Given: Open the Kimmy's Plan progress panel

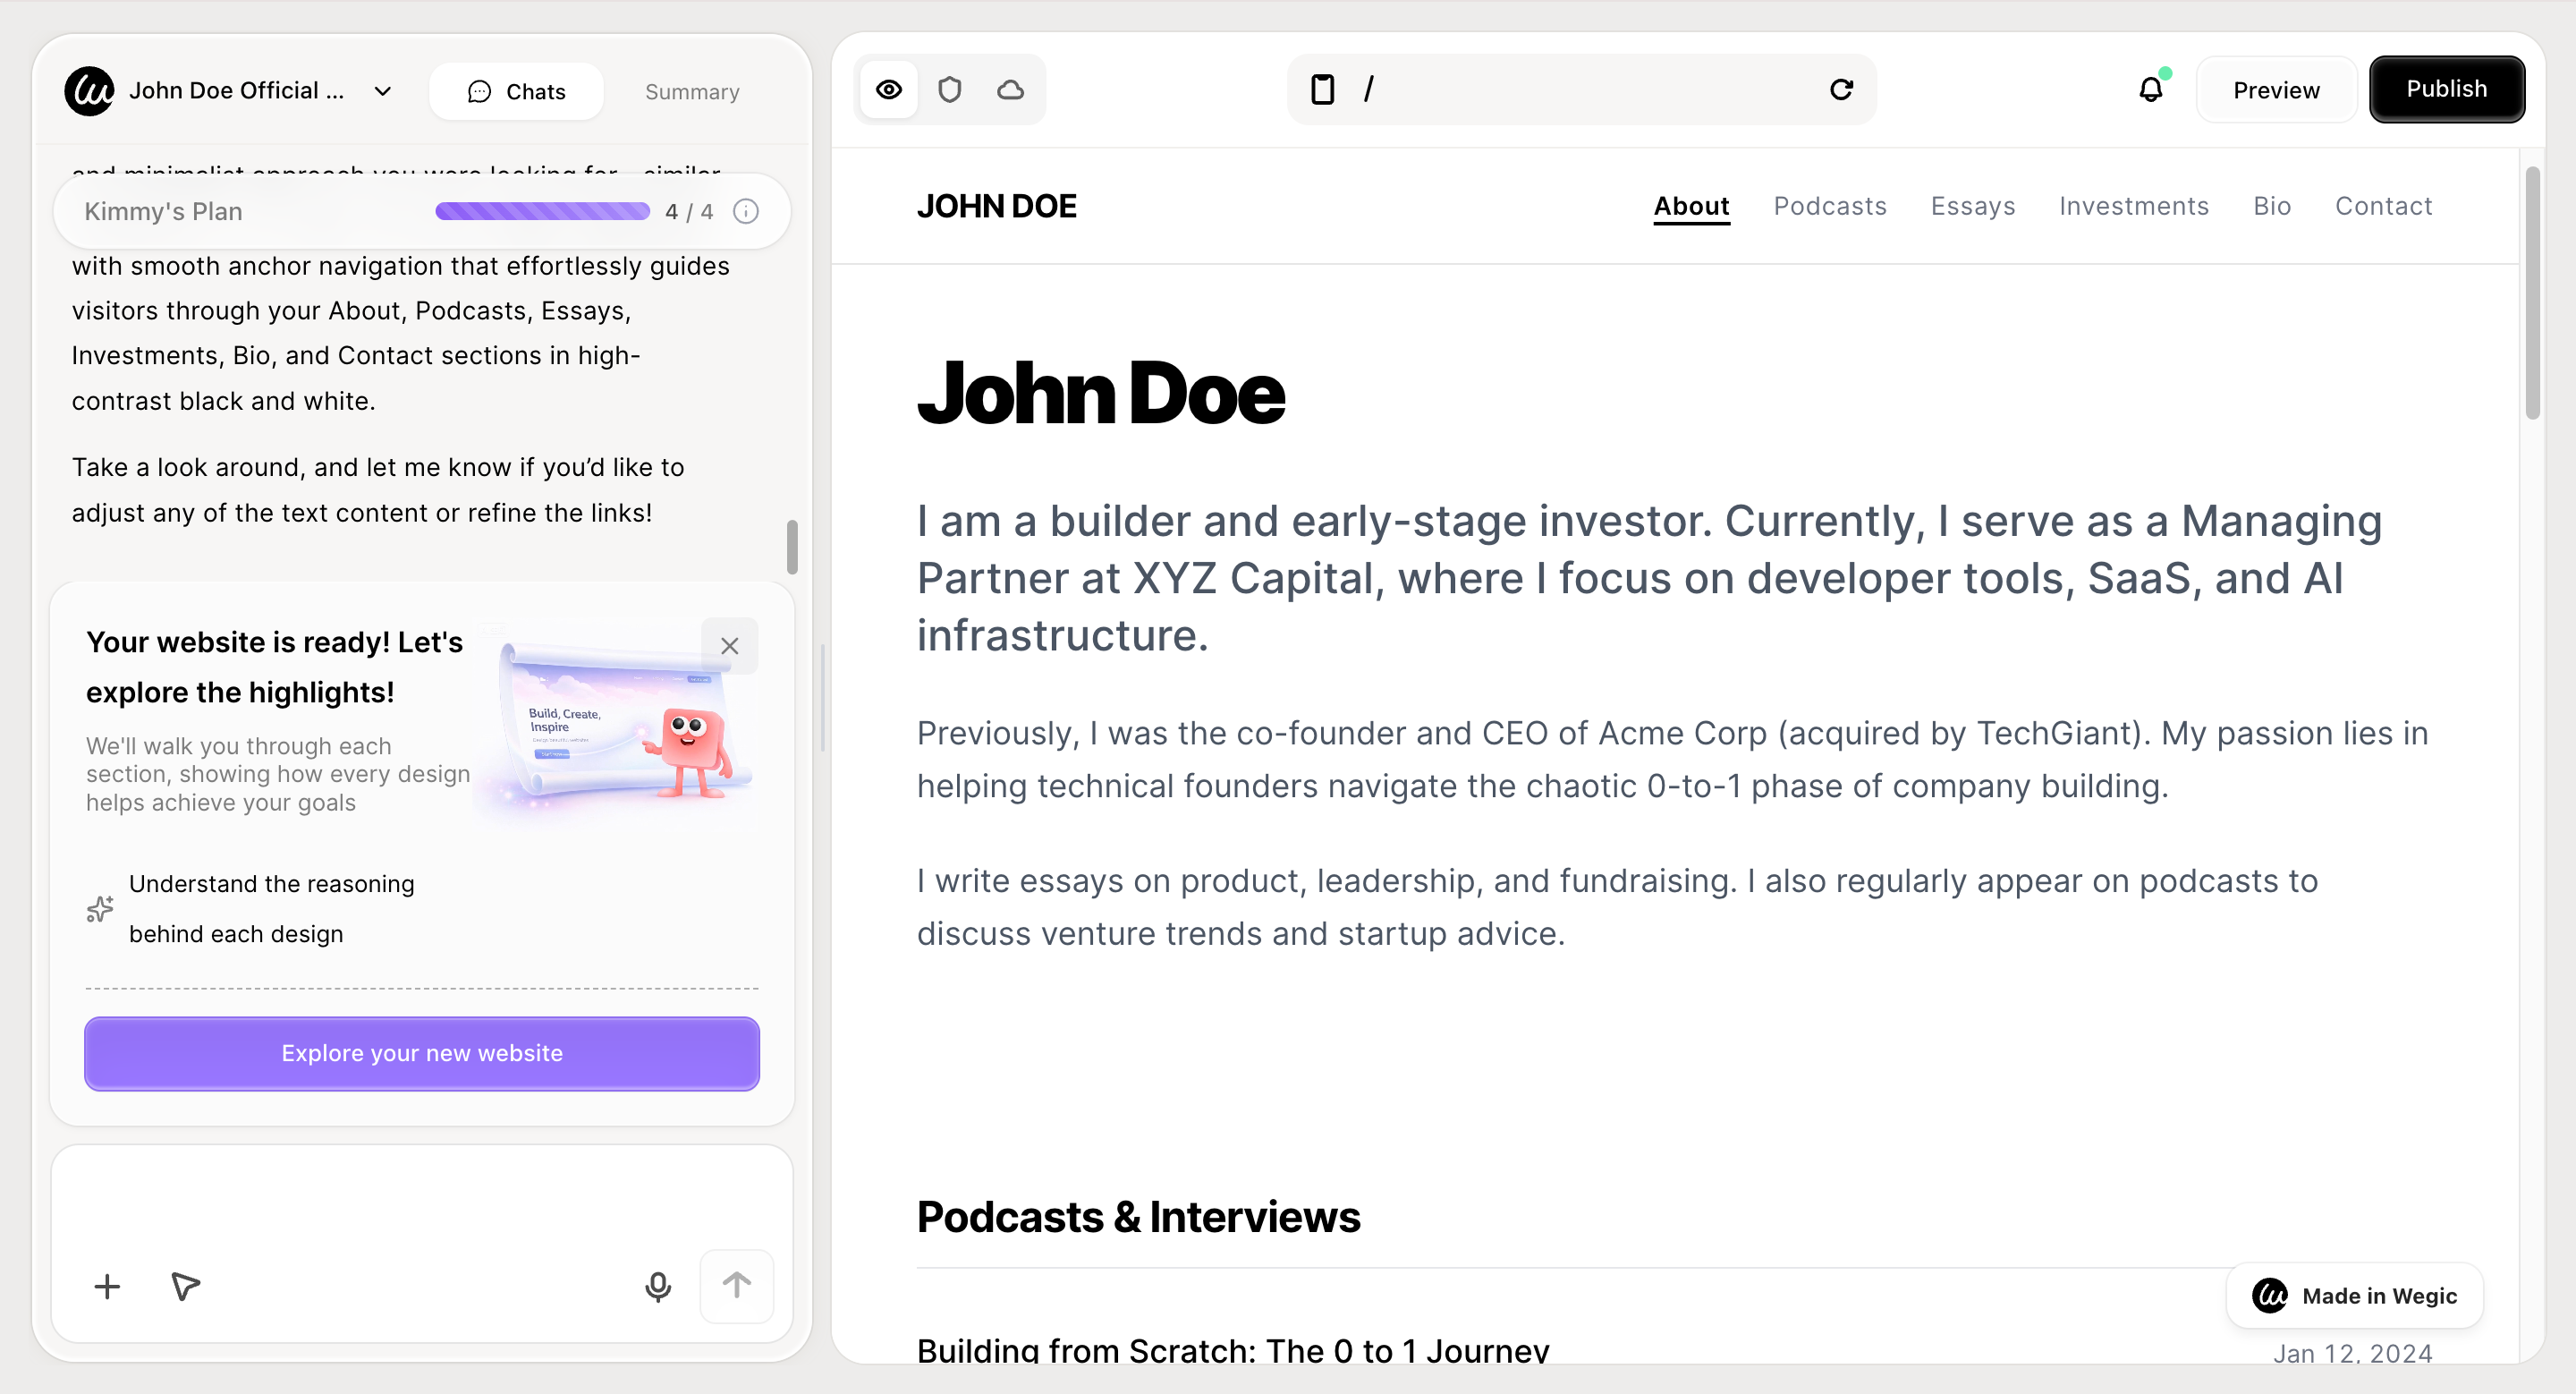Looking at the screenshot, I should 163,211.
